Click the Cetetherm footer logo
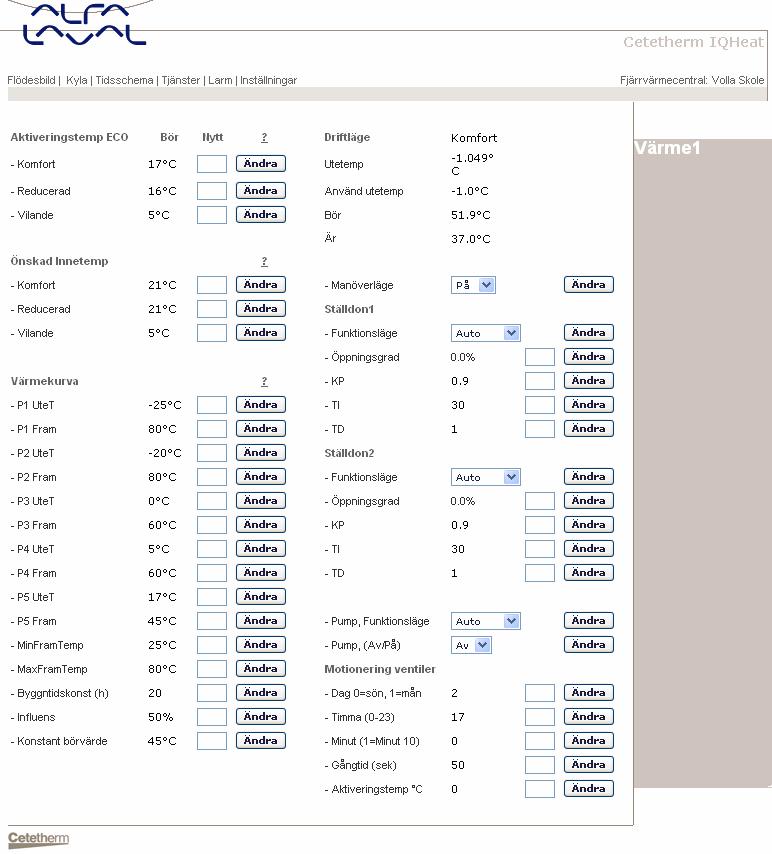 click(38, 839)
